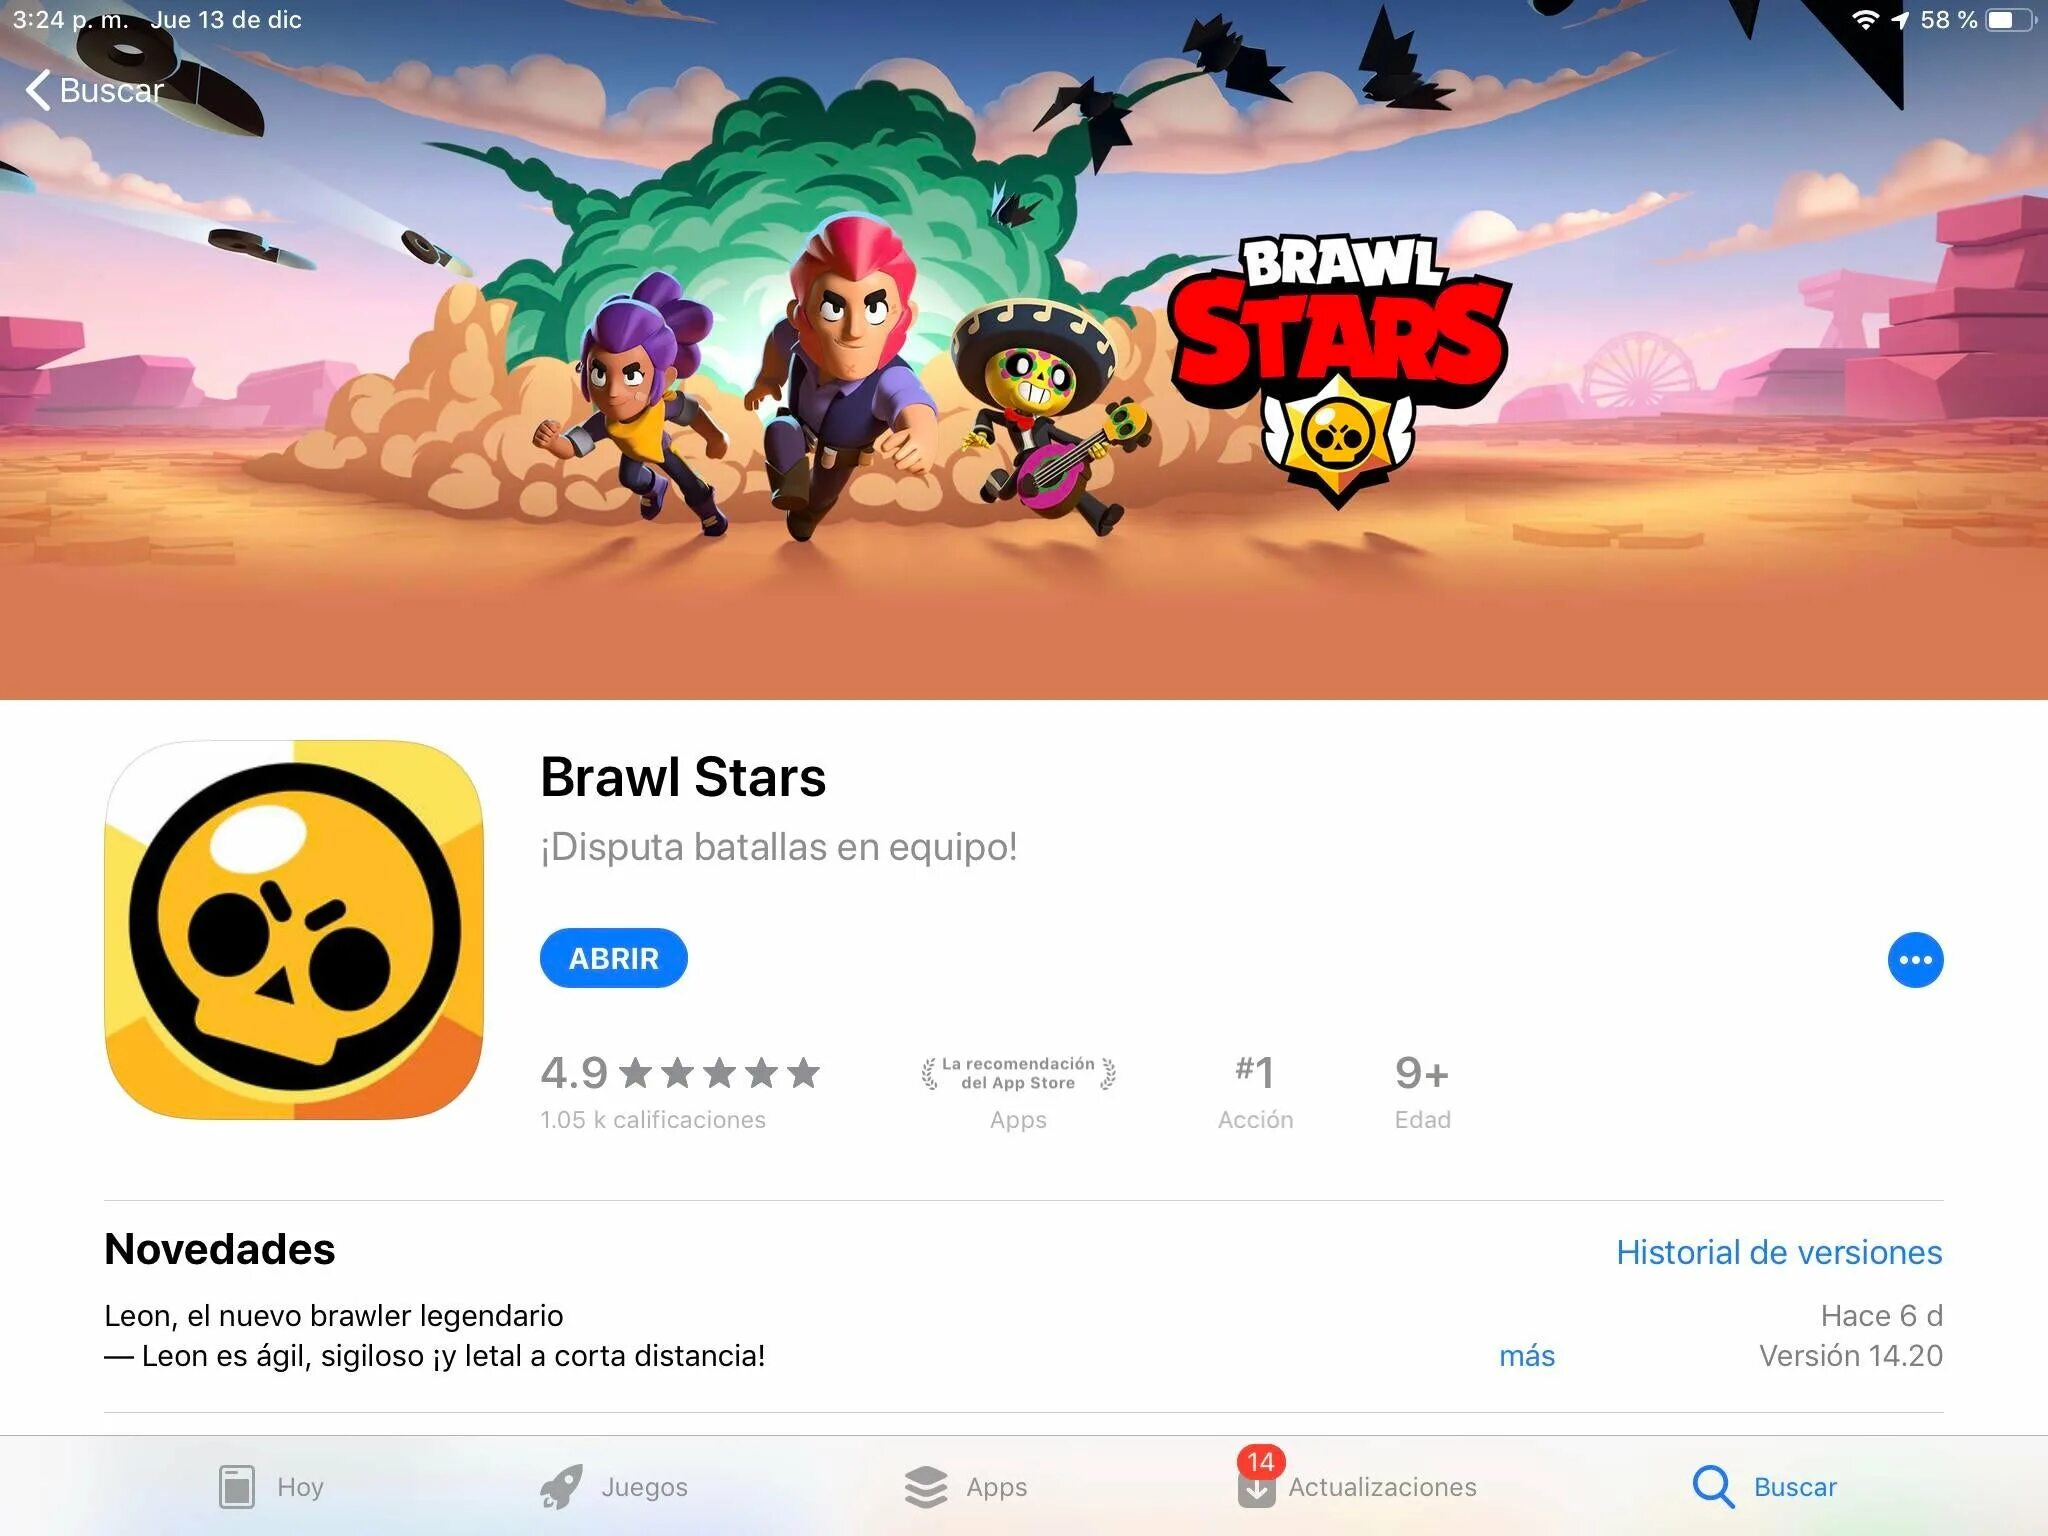
Task: Open the blue three-dots more options button
Action: tap(1915, 960)
